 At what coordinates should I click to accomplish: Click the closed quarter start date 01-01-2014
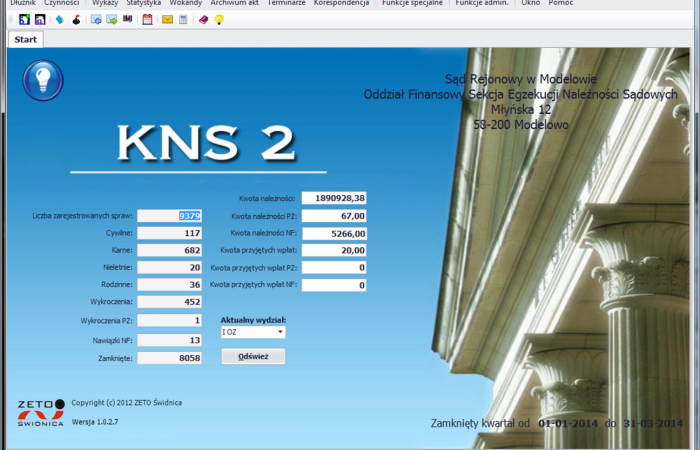[x=567, y=423]
